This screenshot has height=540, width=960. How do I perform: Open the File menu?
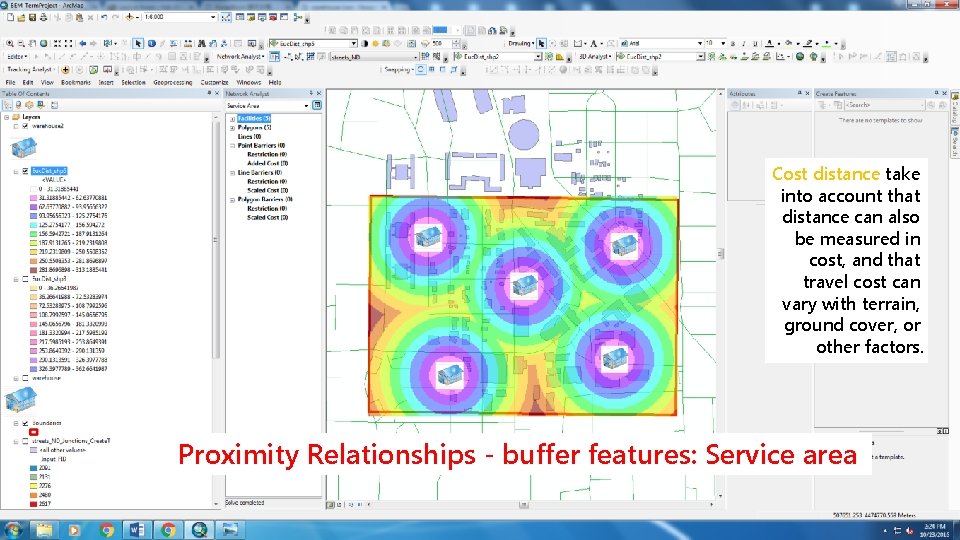10,82
